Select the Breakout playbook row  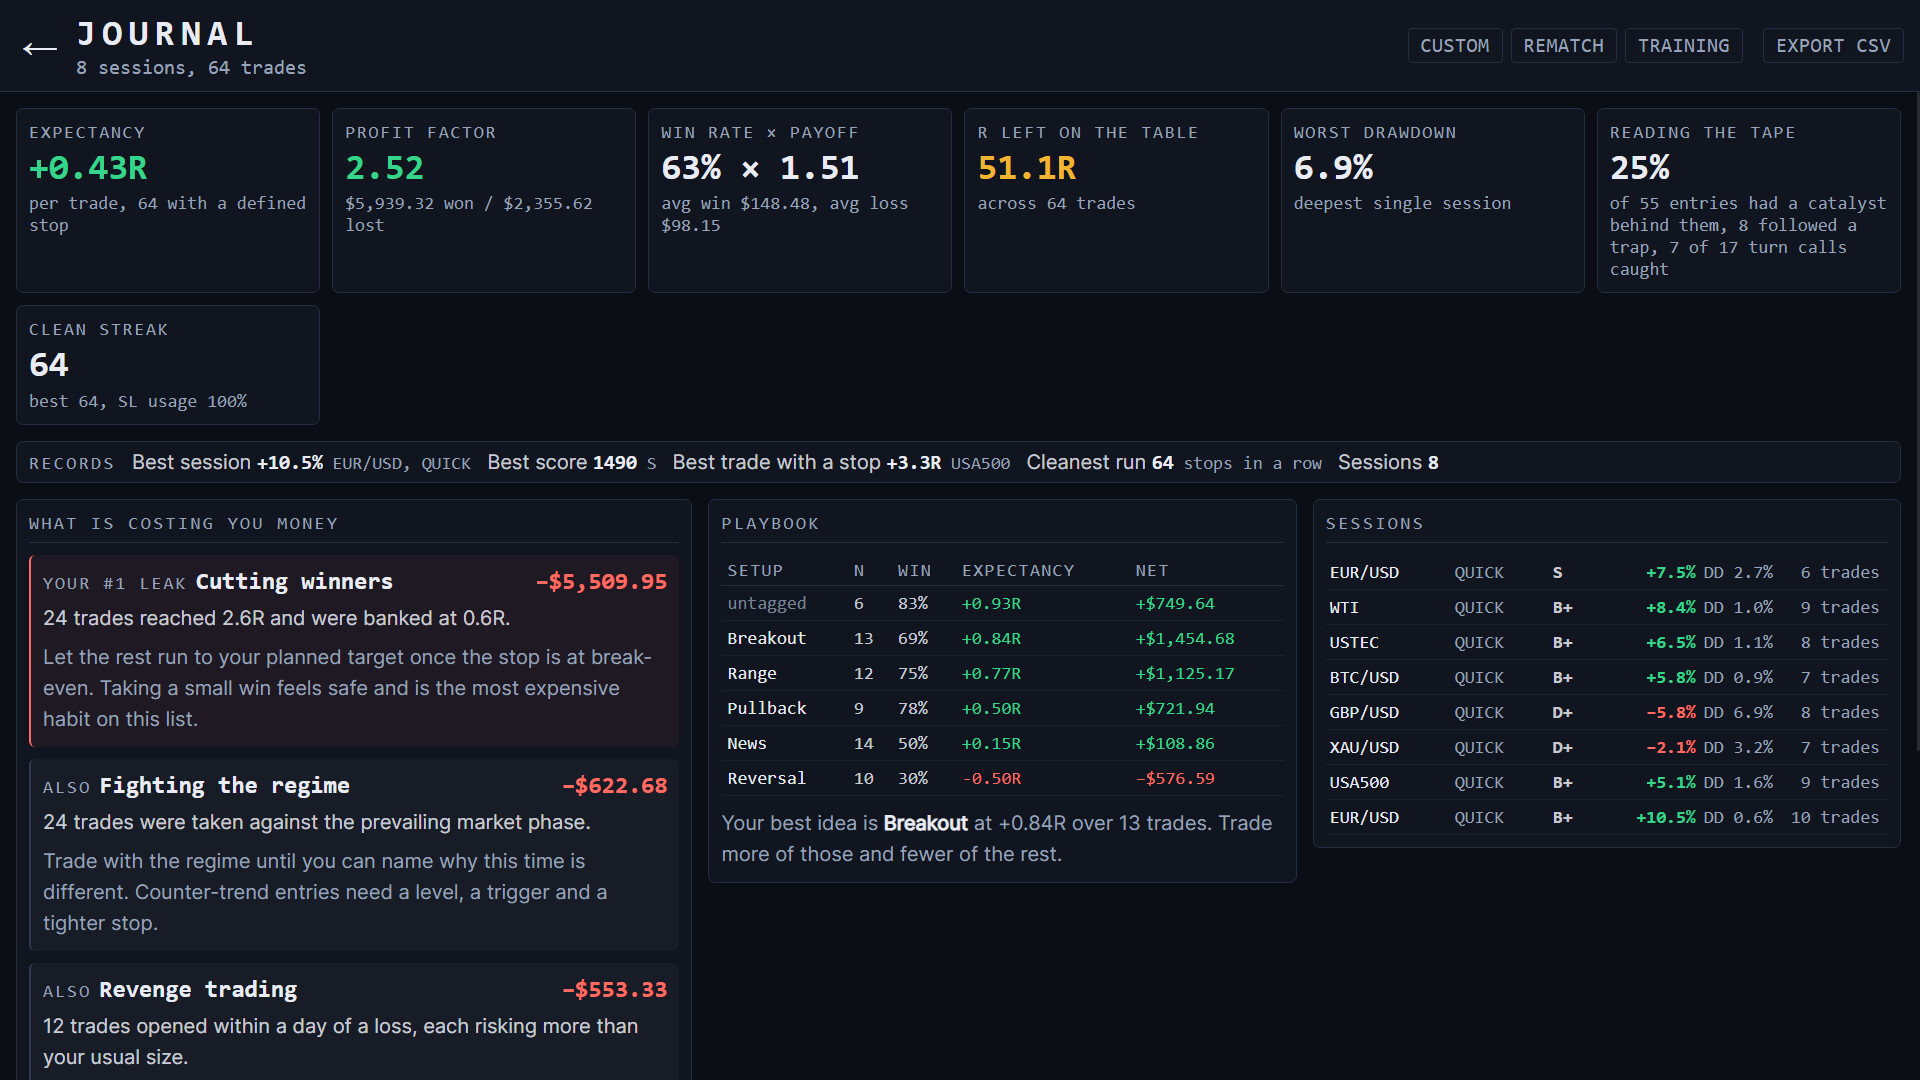(x=1002, y=639)
